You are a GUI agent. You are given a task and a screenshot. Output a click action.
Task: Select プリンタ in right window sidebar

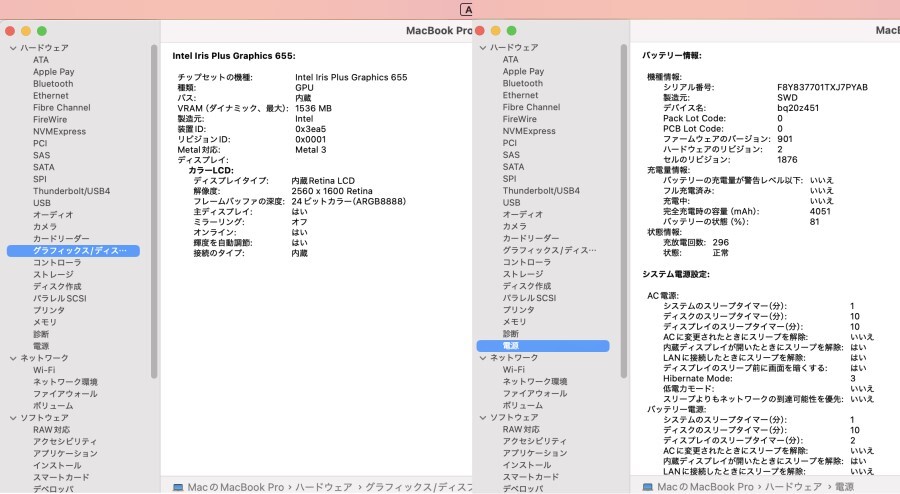(x=518, y=310)
